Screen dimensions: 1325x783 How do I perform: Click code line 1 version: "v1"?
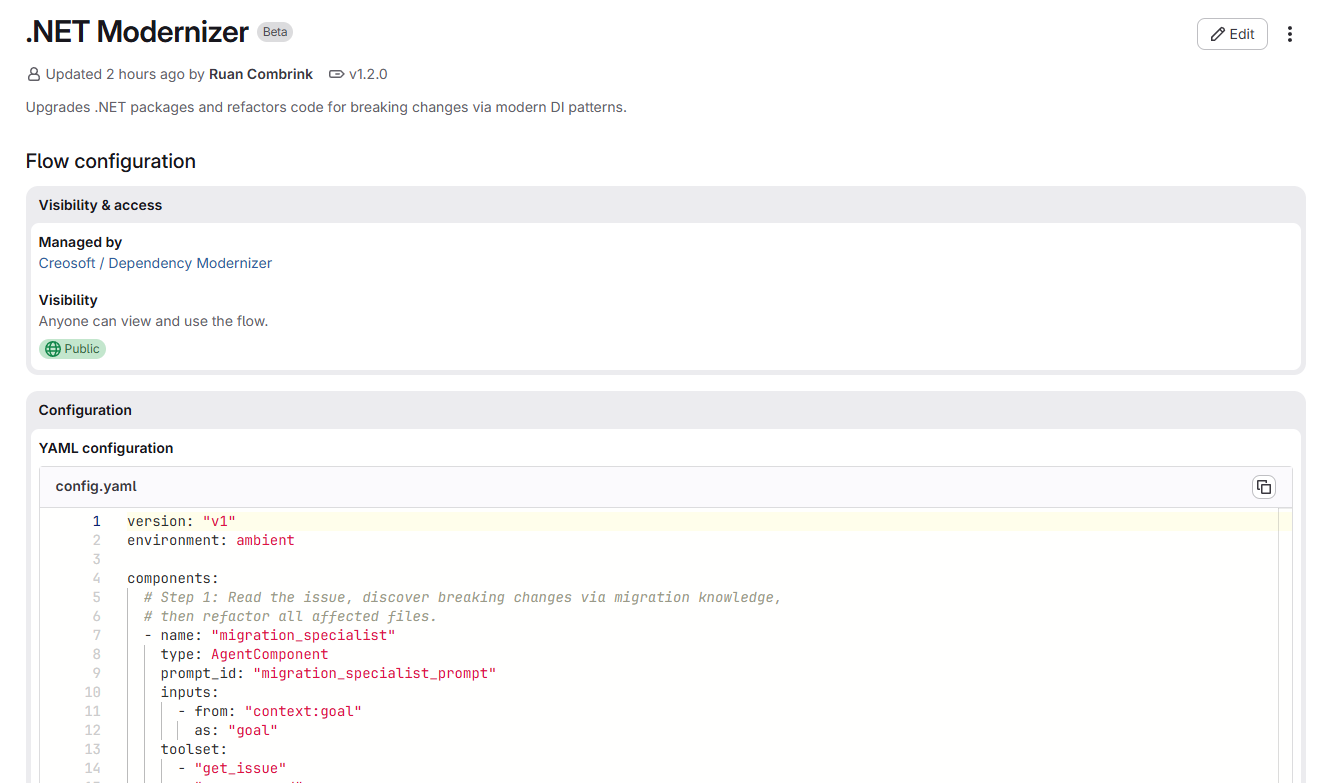click(x=181, y=521)
